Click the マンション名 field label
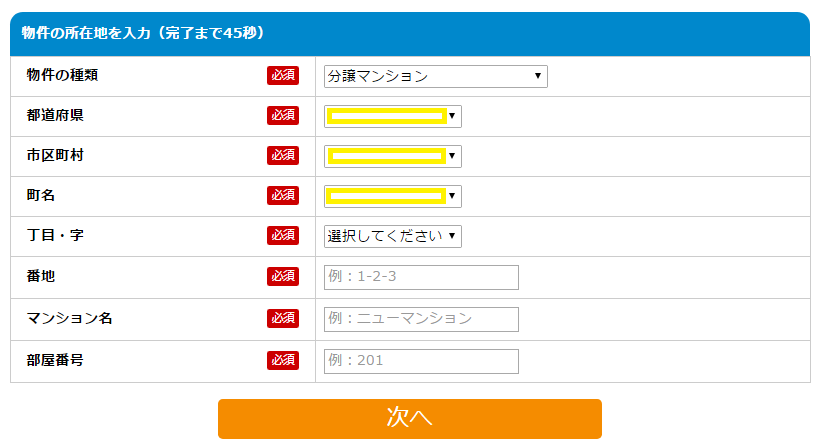 pos(69,318)
